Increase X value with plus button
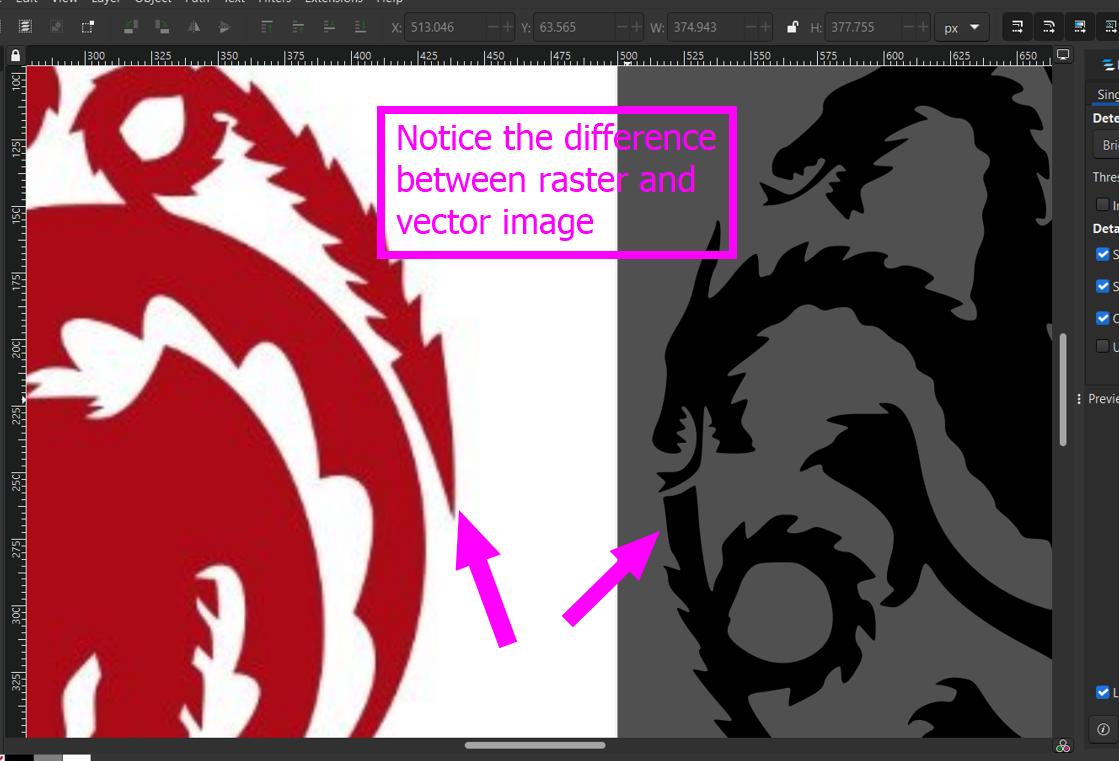 coord(507,27)
